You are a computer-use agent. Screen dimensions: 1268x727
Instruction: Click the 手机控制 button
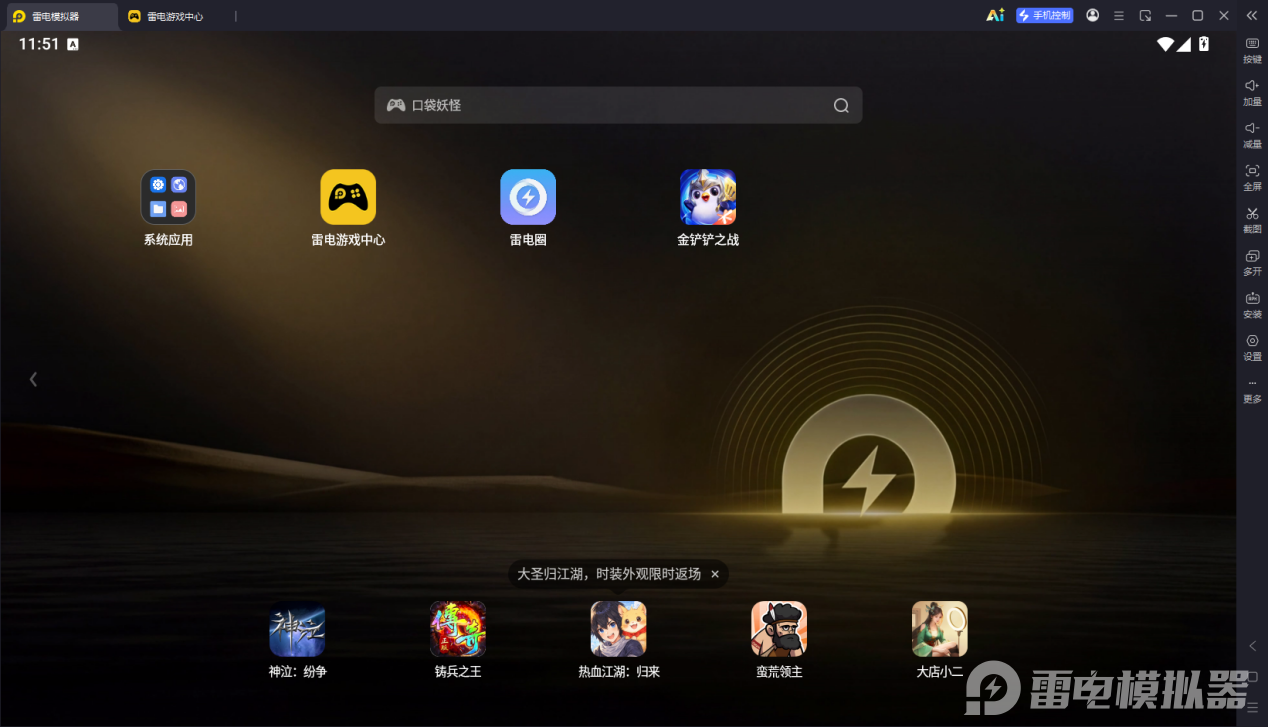(1045, 15)
